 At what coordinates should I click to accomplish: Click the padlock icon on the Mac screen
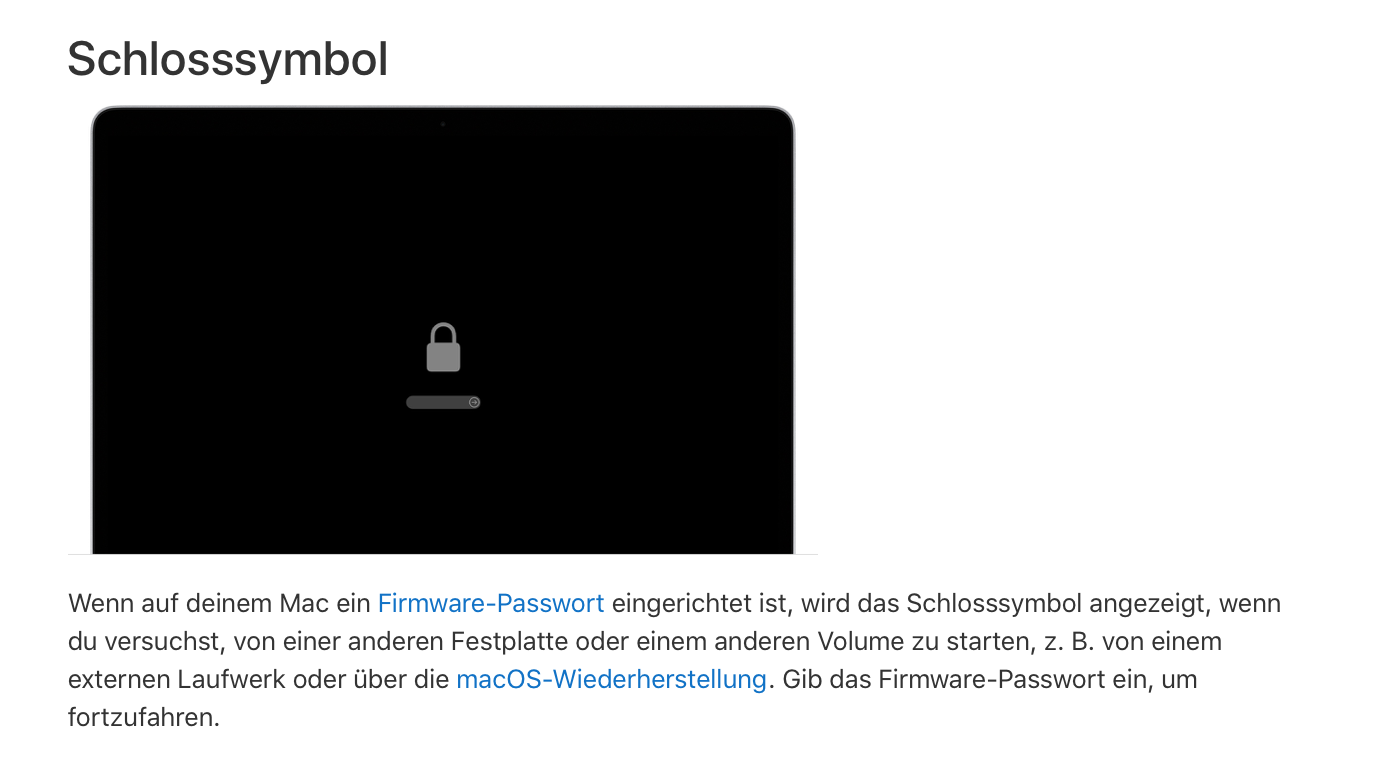coord(443,347)
